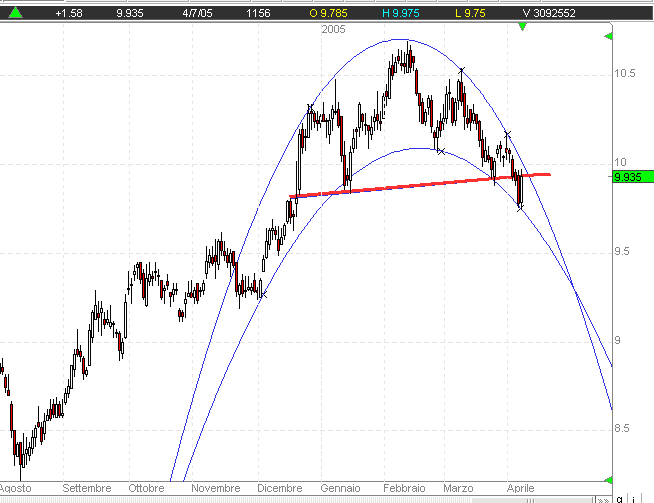Click the 10.5 level on the price axis
The image size is (654, 503).
point(626,74)
